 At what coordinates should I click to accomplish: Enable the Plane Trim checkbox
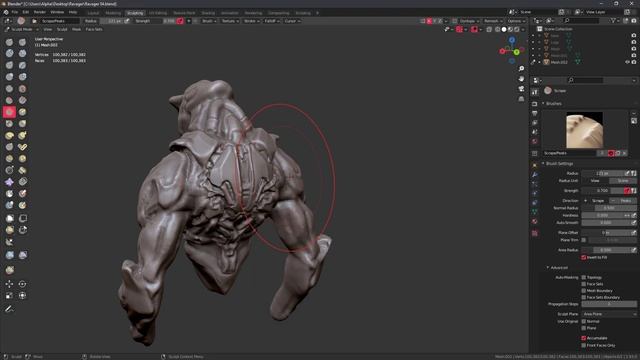click(x=584, y=240)
